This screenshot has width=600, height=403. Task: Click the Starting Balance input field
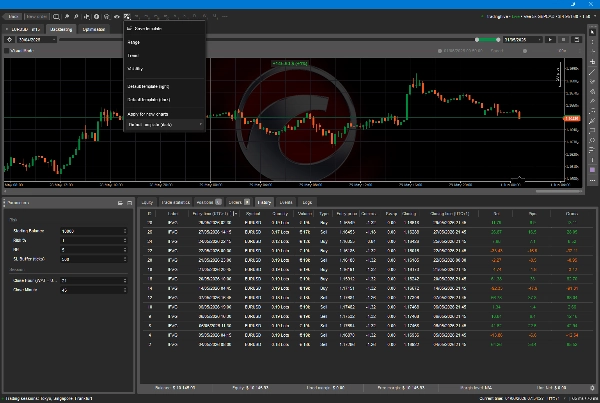click(93, 231)
